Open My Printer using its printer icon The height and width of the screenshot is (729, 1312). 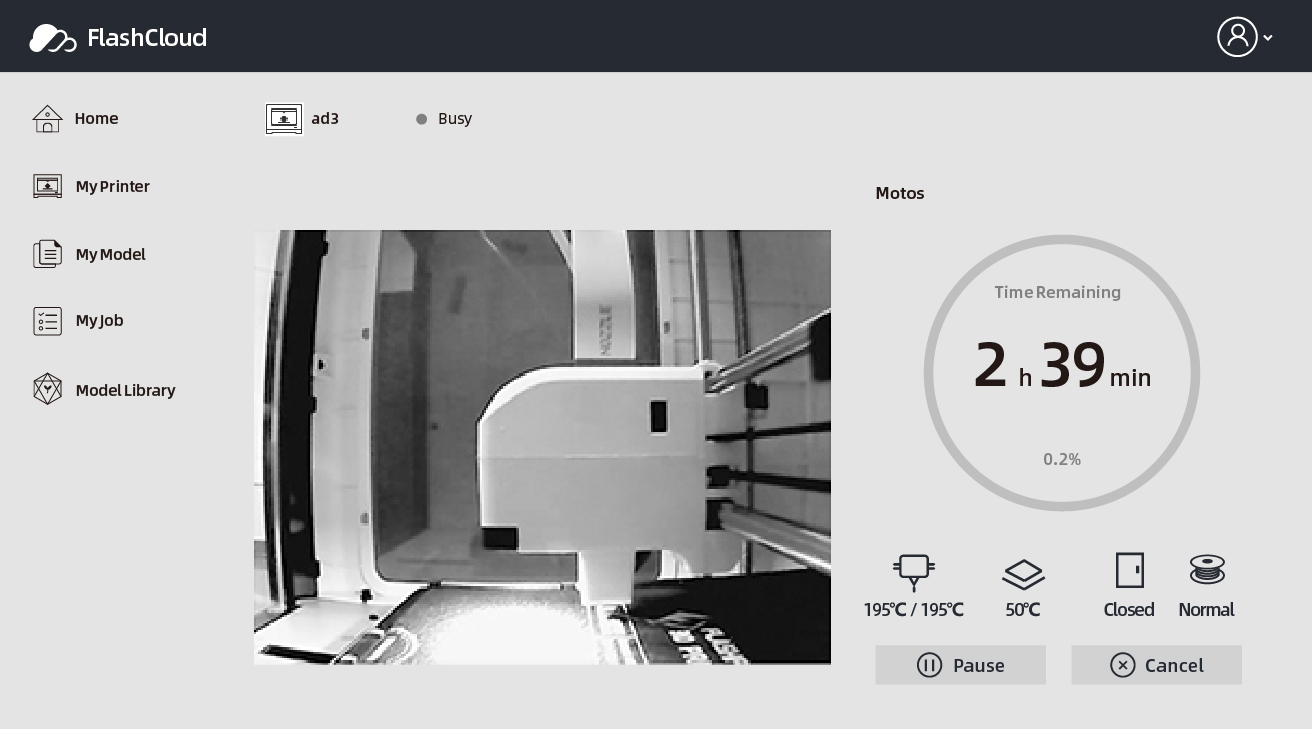pyautogui.click(x=47, y=186)
